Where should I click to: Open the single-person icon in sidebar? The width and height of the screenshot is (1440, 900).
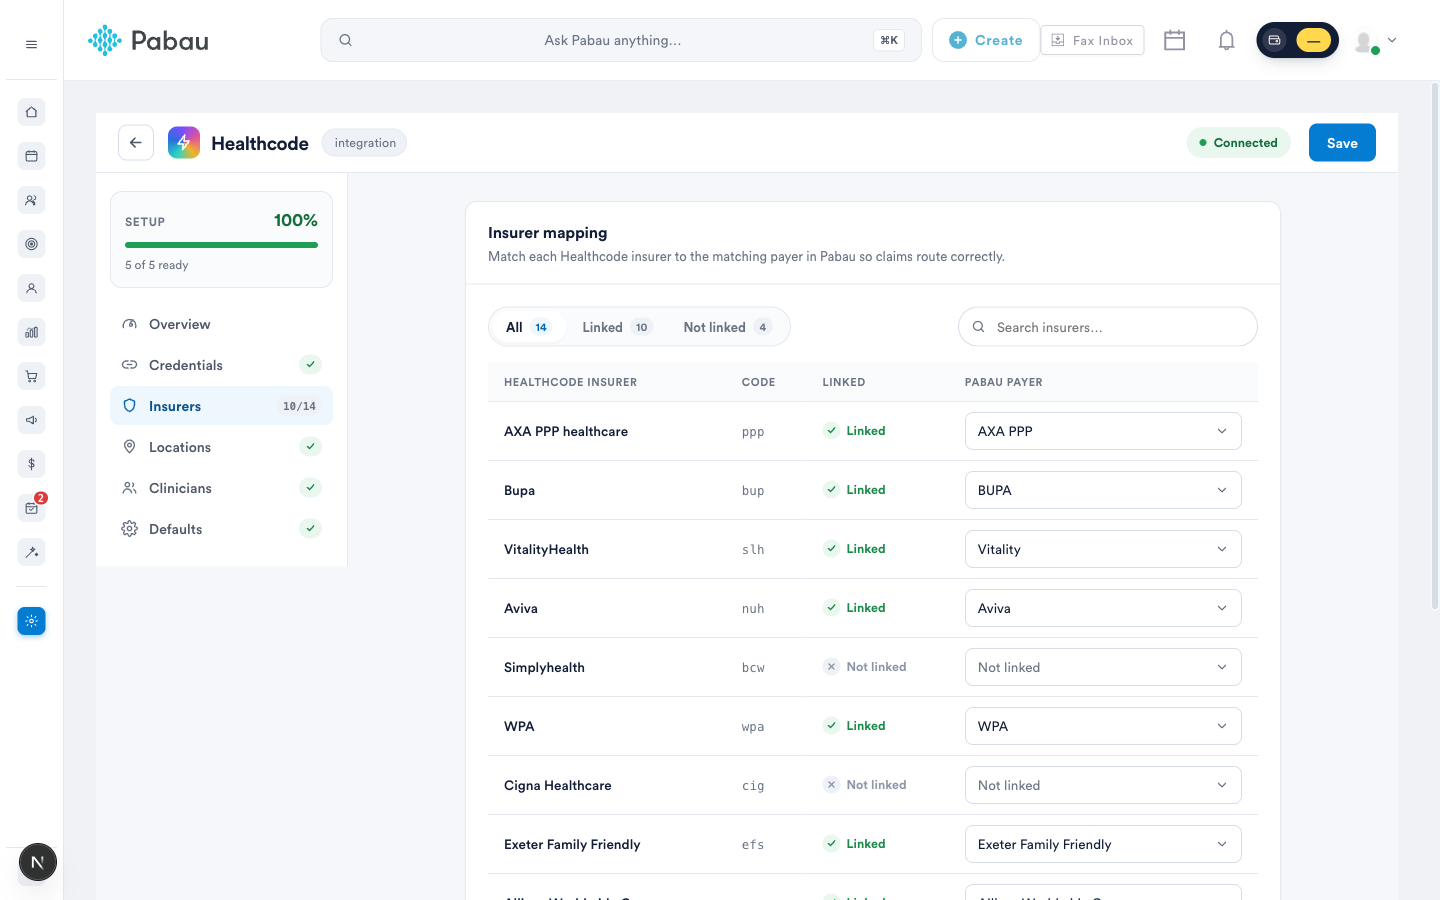click(31, 288)
